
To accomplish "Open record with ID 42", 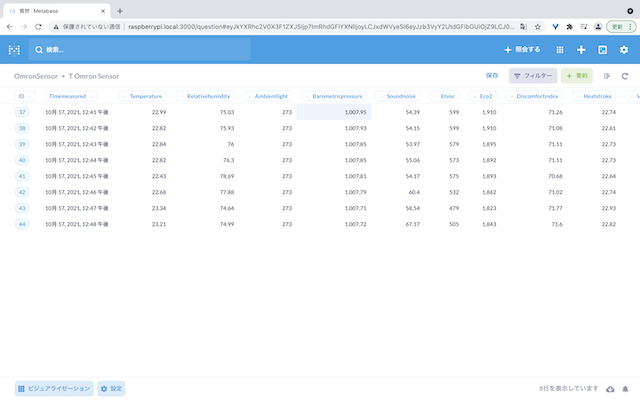I will point(22,192).
